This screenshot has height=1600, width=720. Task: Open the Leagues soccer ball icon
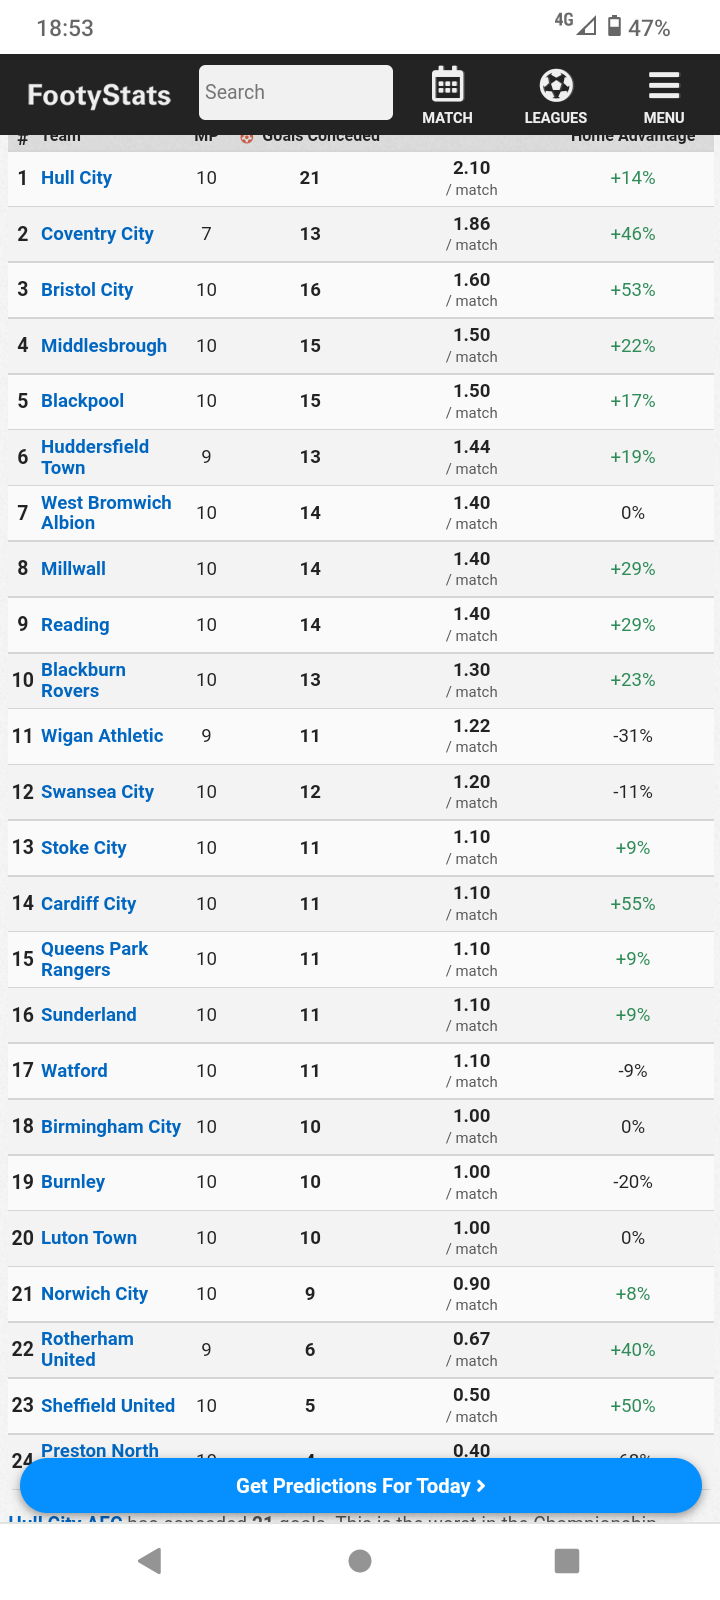[x=556, y=86]
